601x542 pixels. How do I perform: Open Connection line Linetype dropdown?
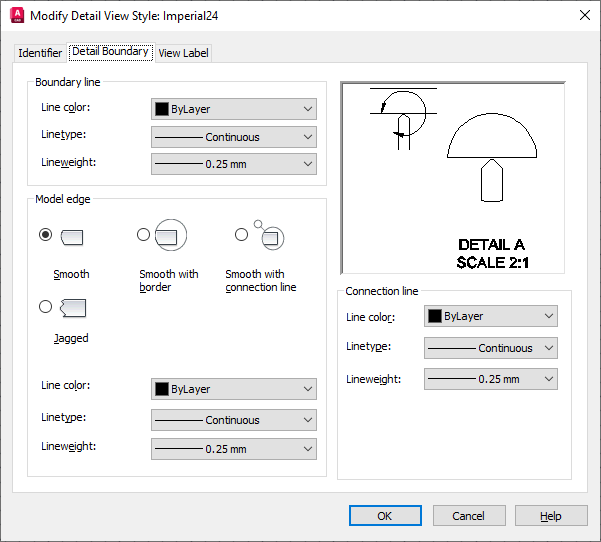pyautogui.click(x=491, y=348)
